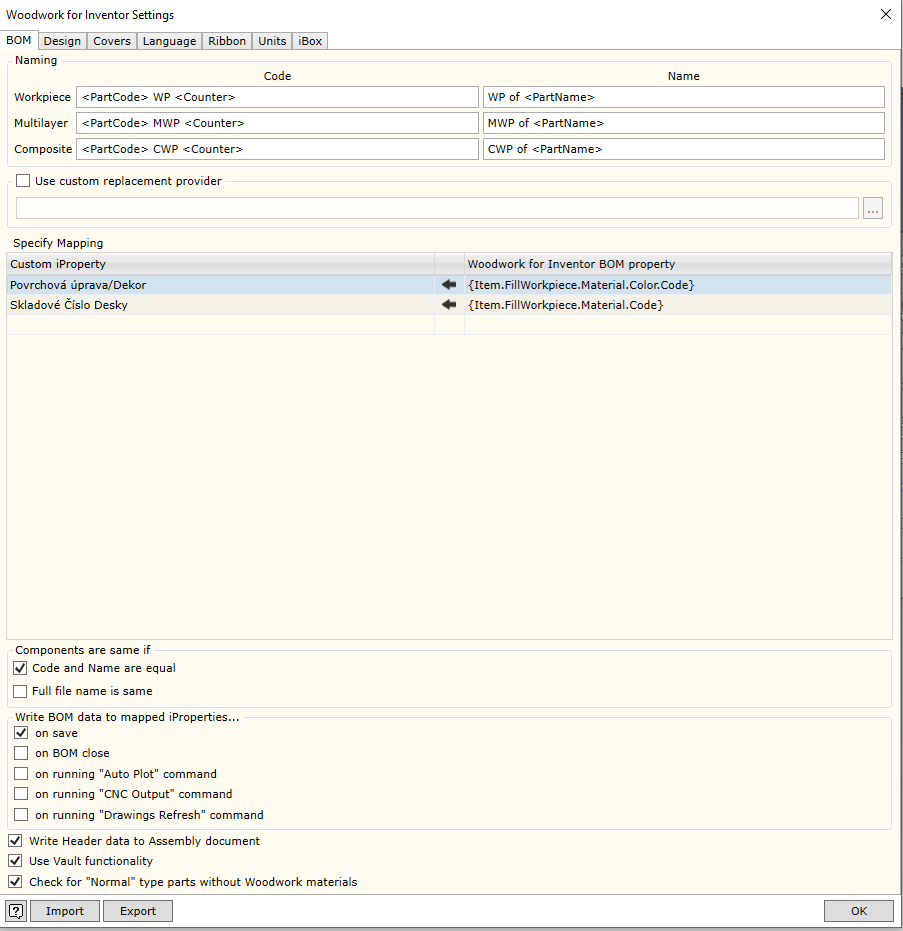
Task: Edit the Workpiece Name field
Action: pos(683,97)
